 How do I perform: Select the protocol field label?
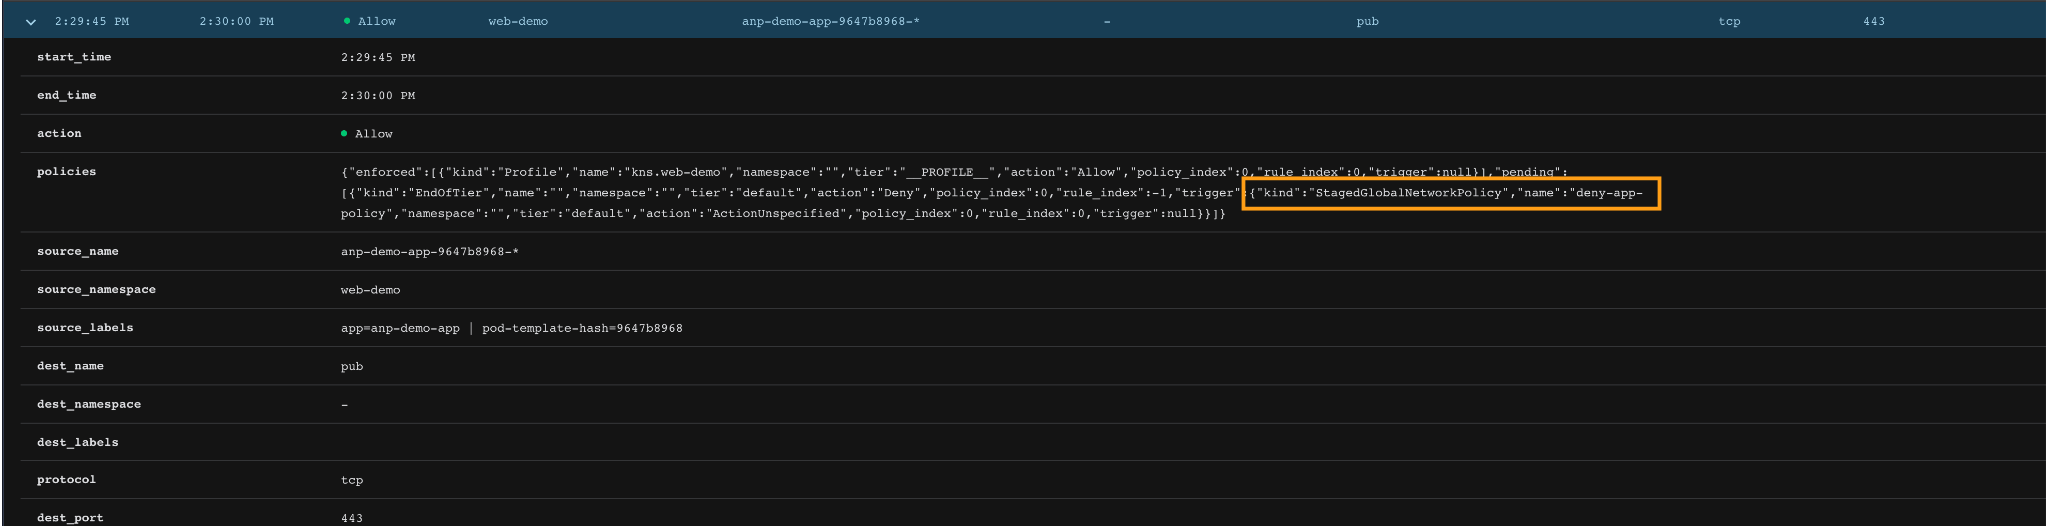pyautogui.click(x=67, y=479)
